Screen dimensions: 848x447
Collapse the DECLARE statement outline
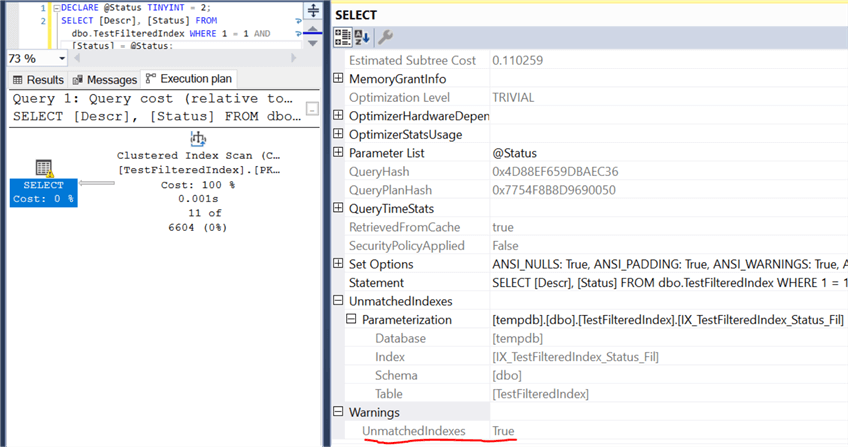point(56,8)
